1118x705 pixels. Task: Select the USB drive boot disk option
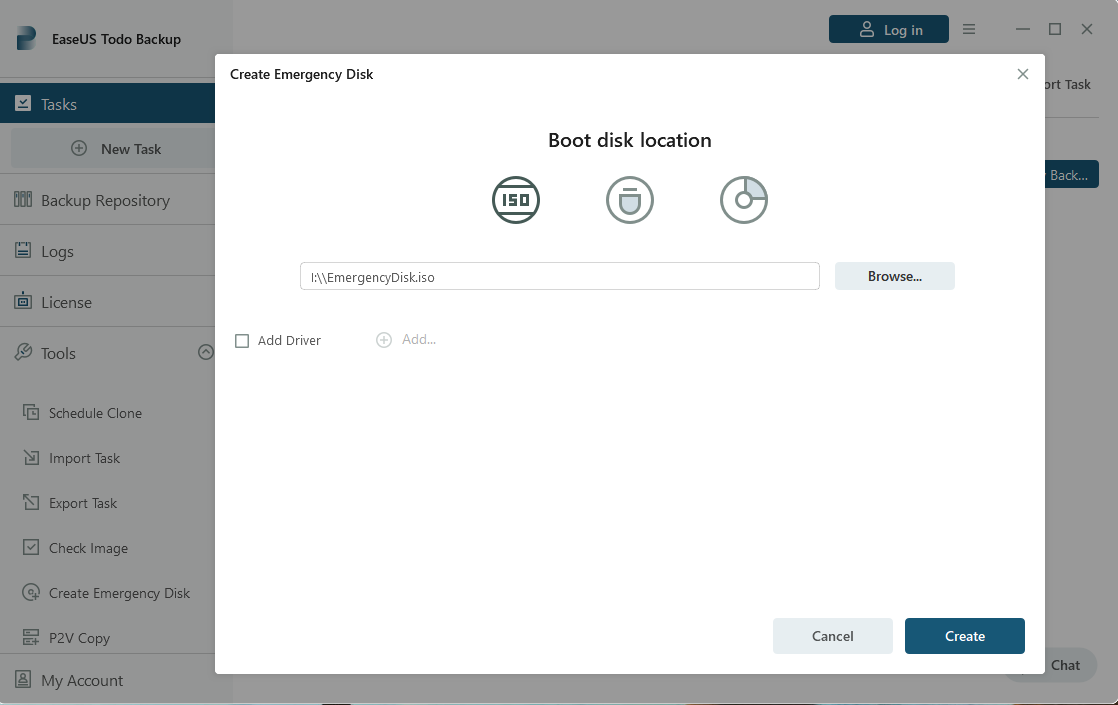630,200
